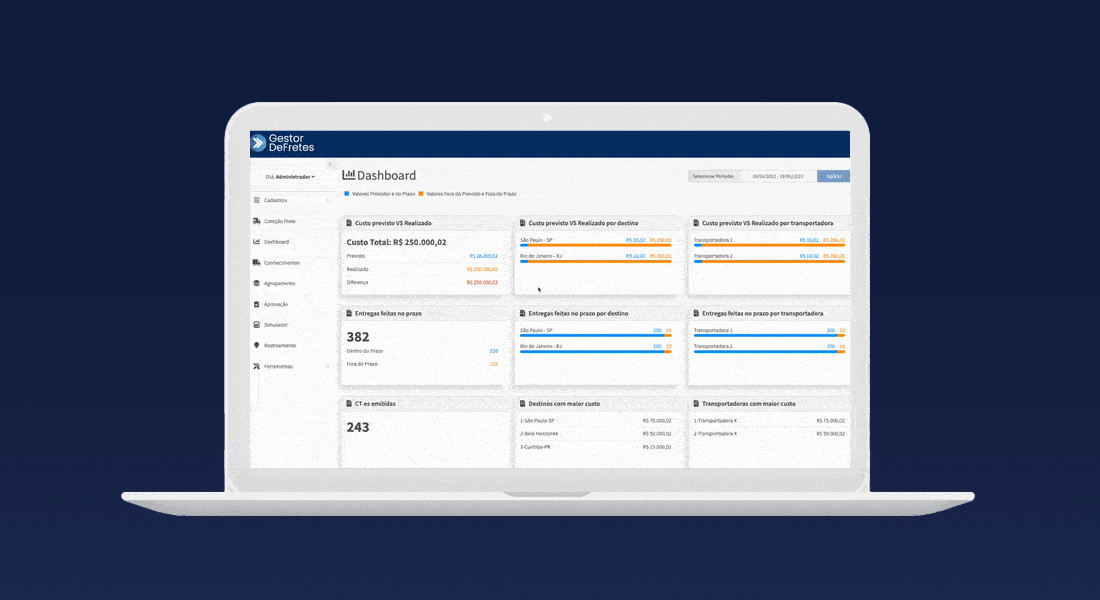Screen dimensions: 1100x600
Task: Select the Dashboard menu item label
Action: tap(277, 242)
